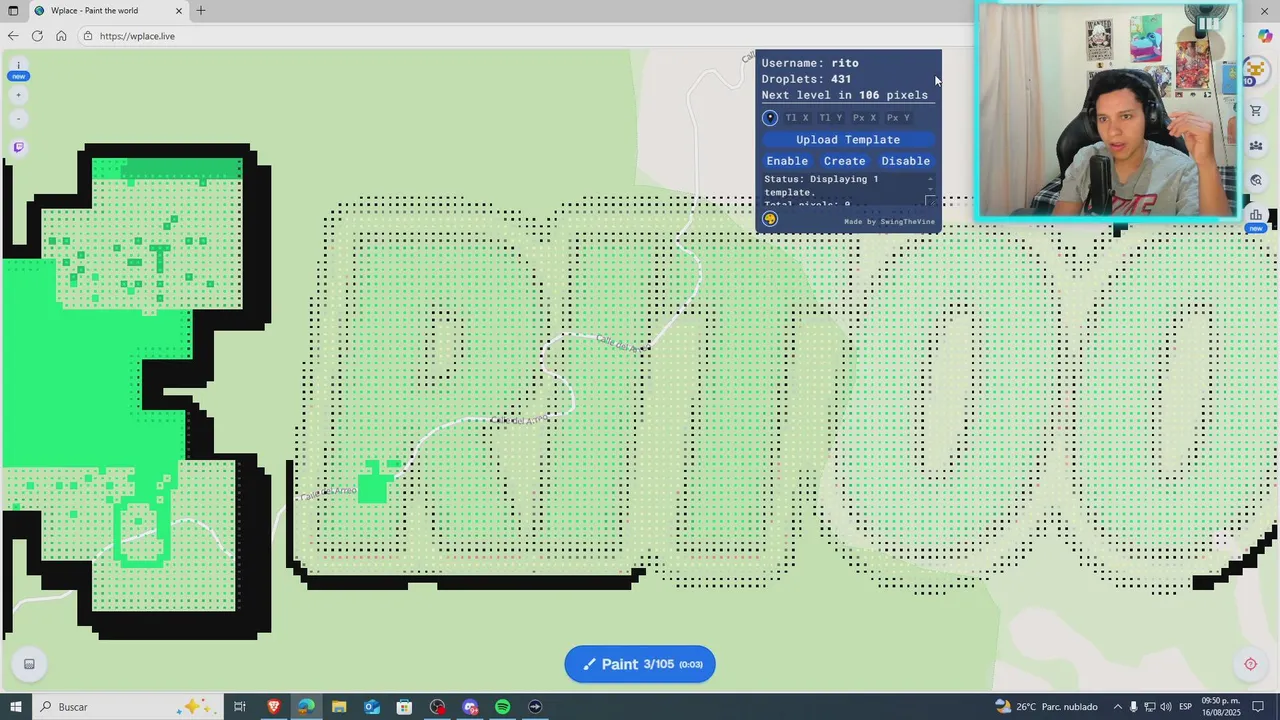This screenshot has width=1280, height=720.
Task: Open the shop cart icon on right sidebar
Action: [x=1256, y=111]
